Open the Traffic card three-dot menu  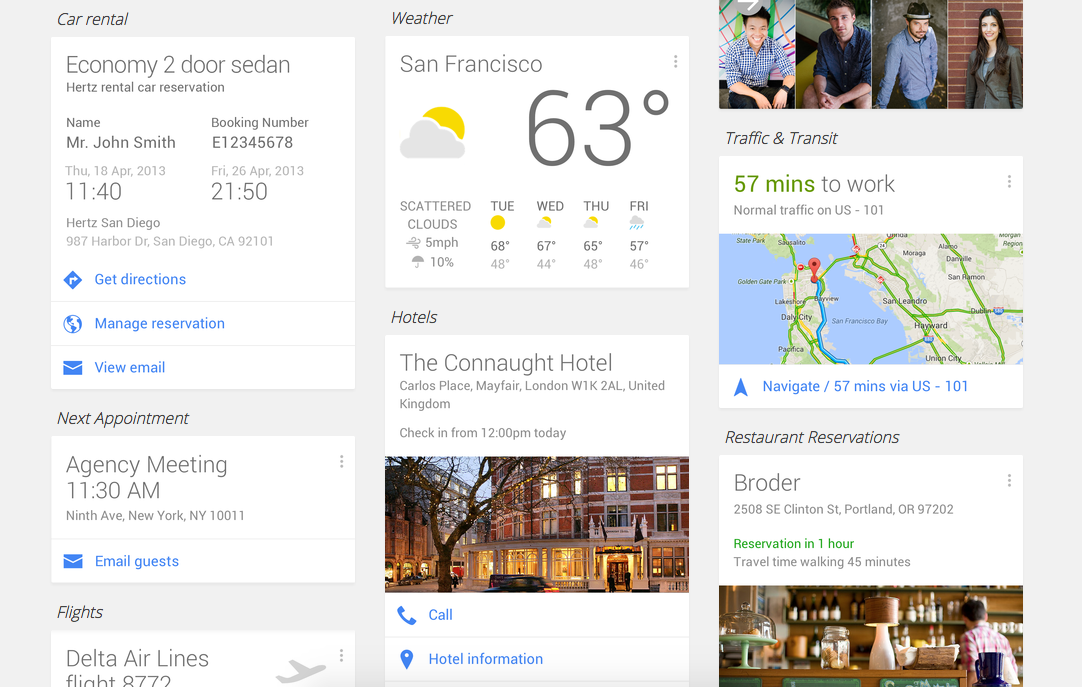point(1009,182)
